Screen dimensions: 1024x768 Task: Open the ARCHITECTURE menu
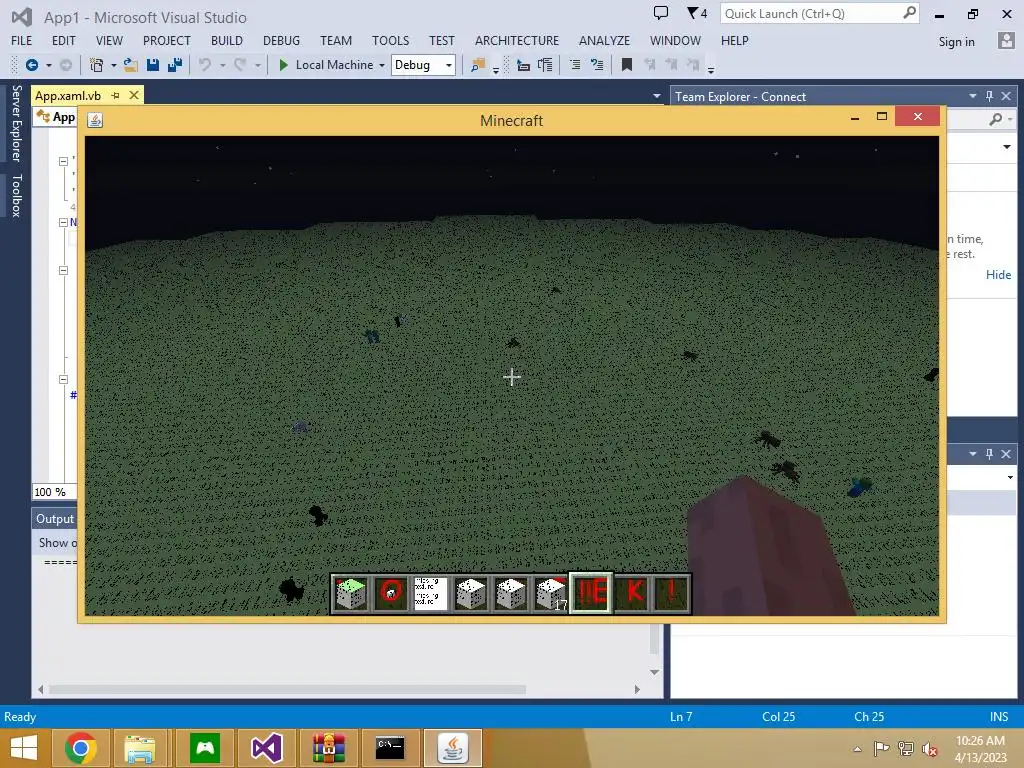click(x=517, y=40)
